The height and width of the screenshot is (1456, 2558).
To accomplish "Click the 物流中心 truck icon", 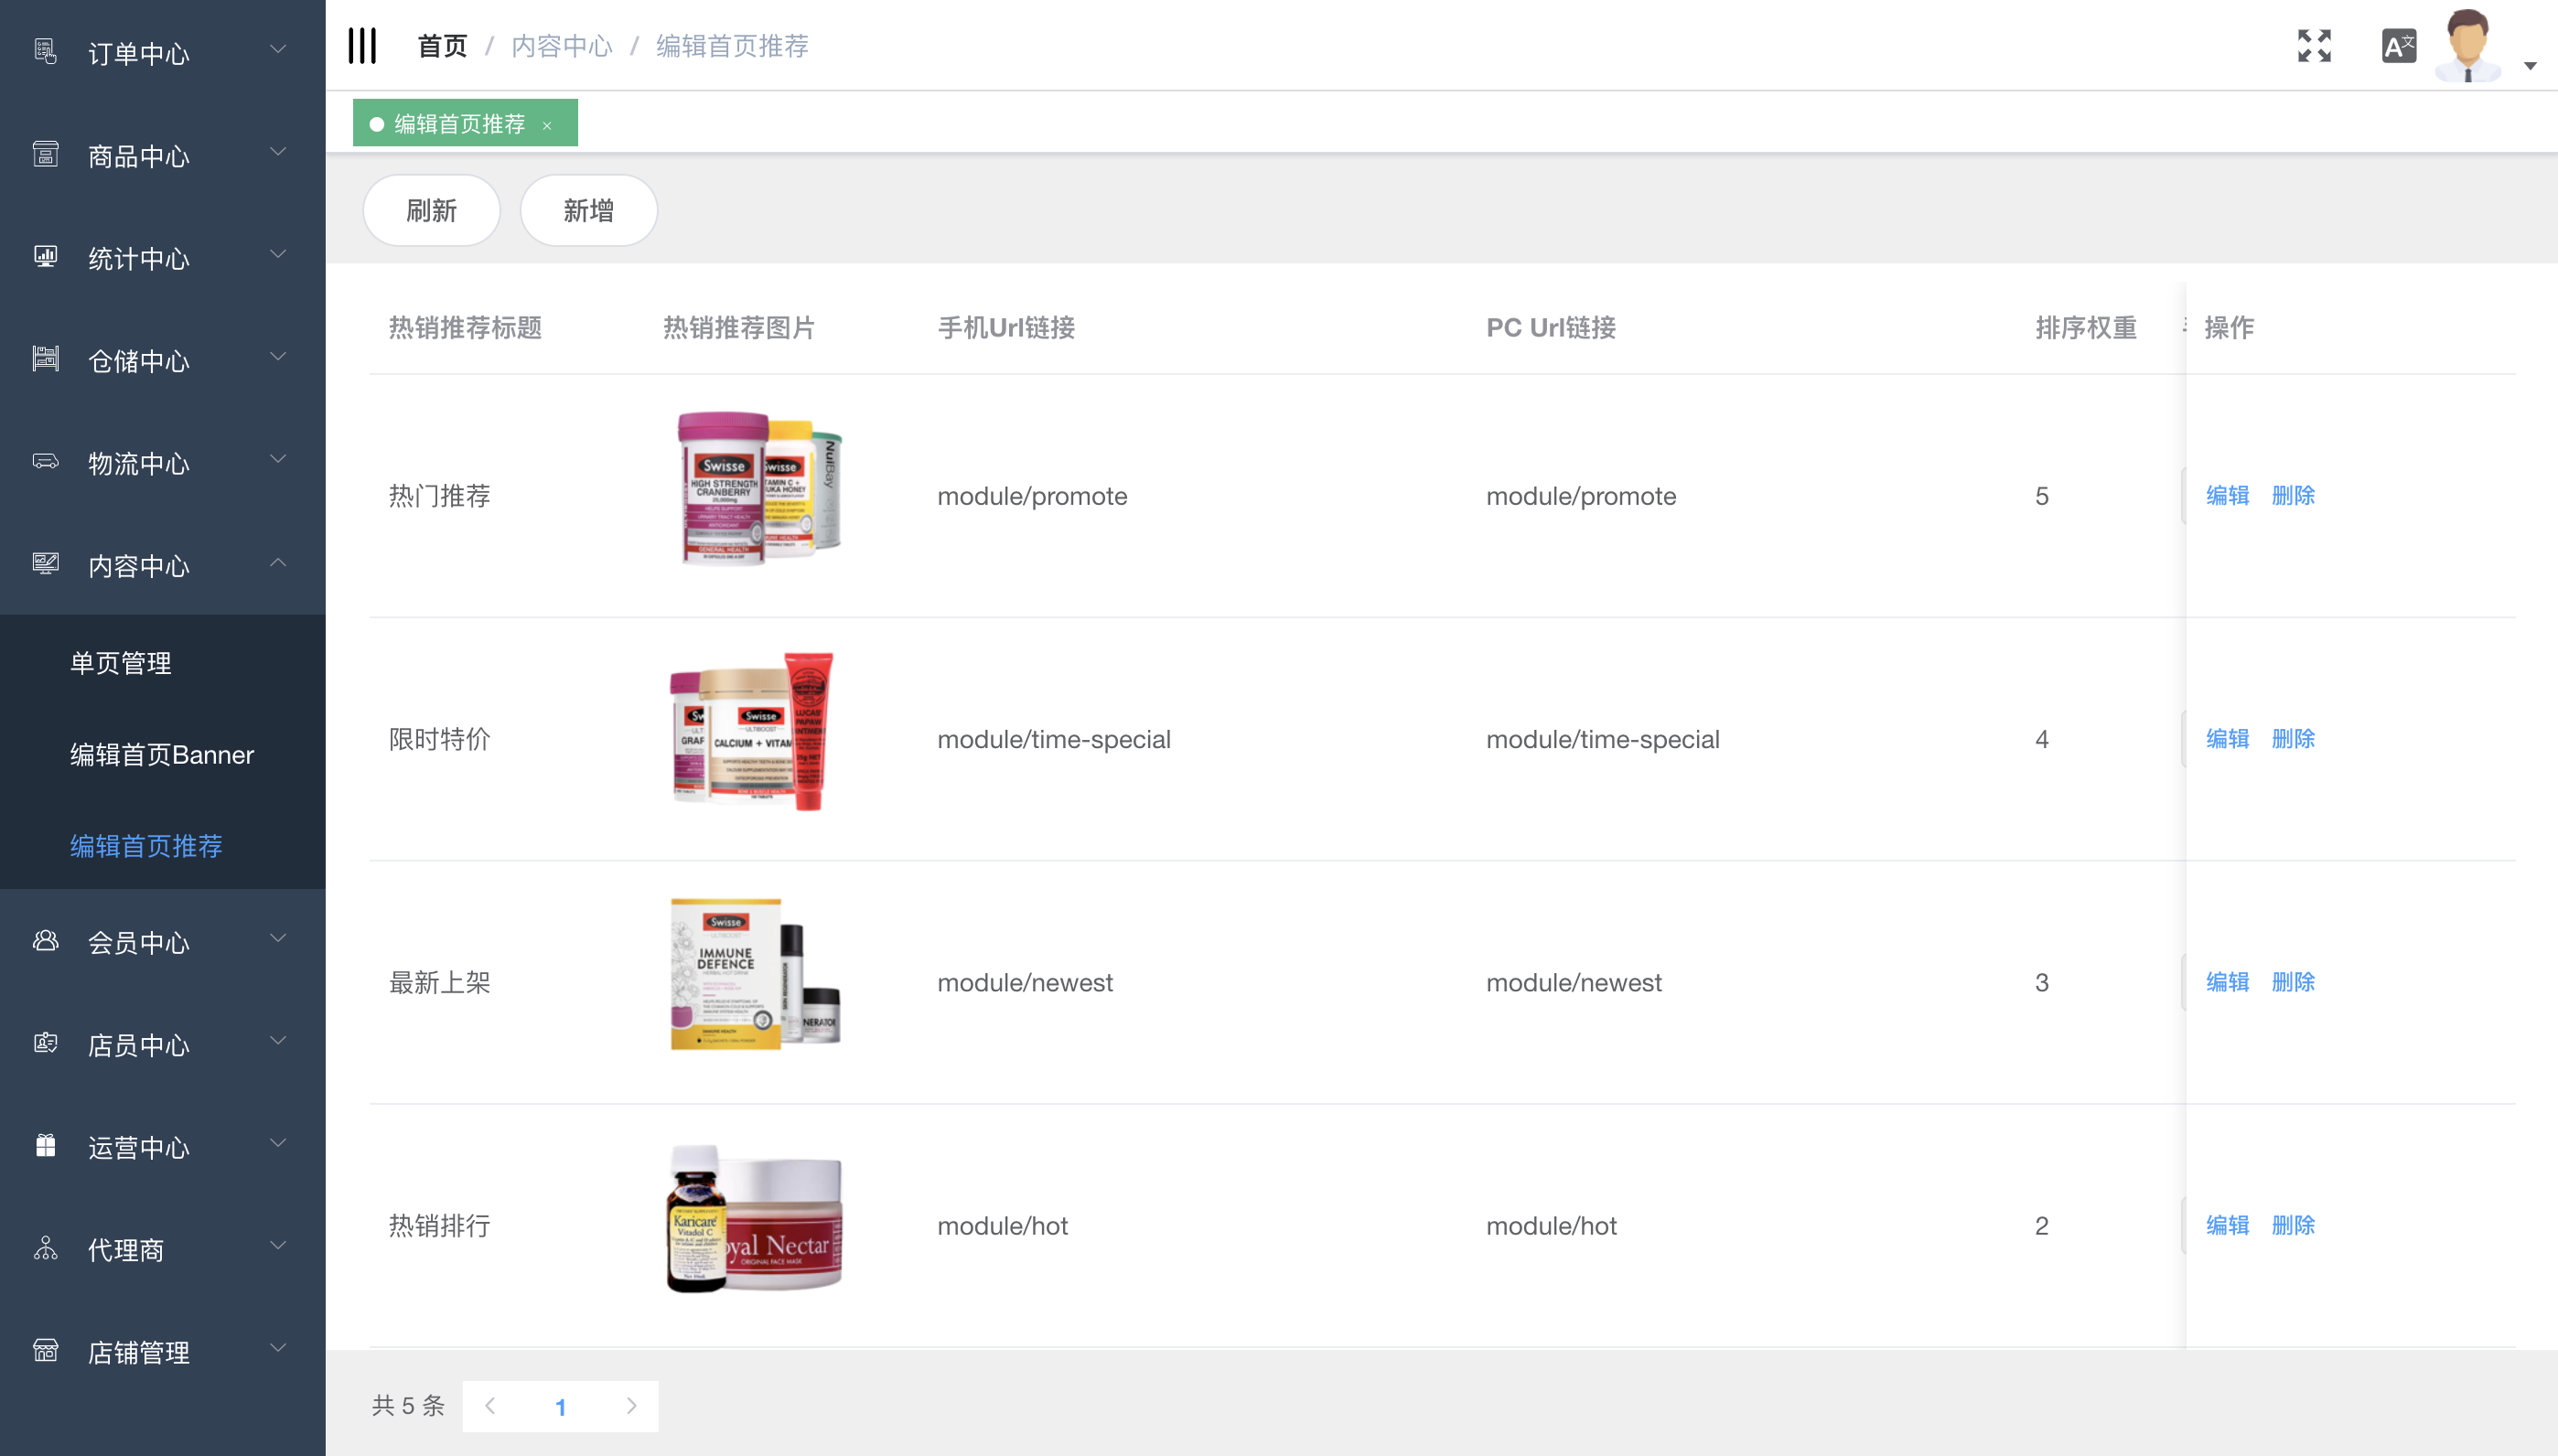I will 45,462.
